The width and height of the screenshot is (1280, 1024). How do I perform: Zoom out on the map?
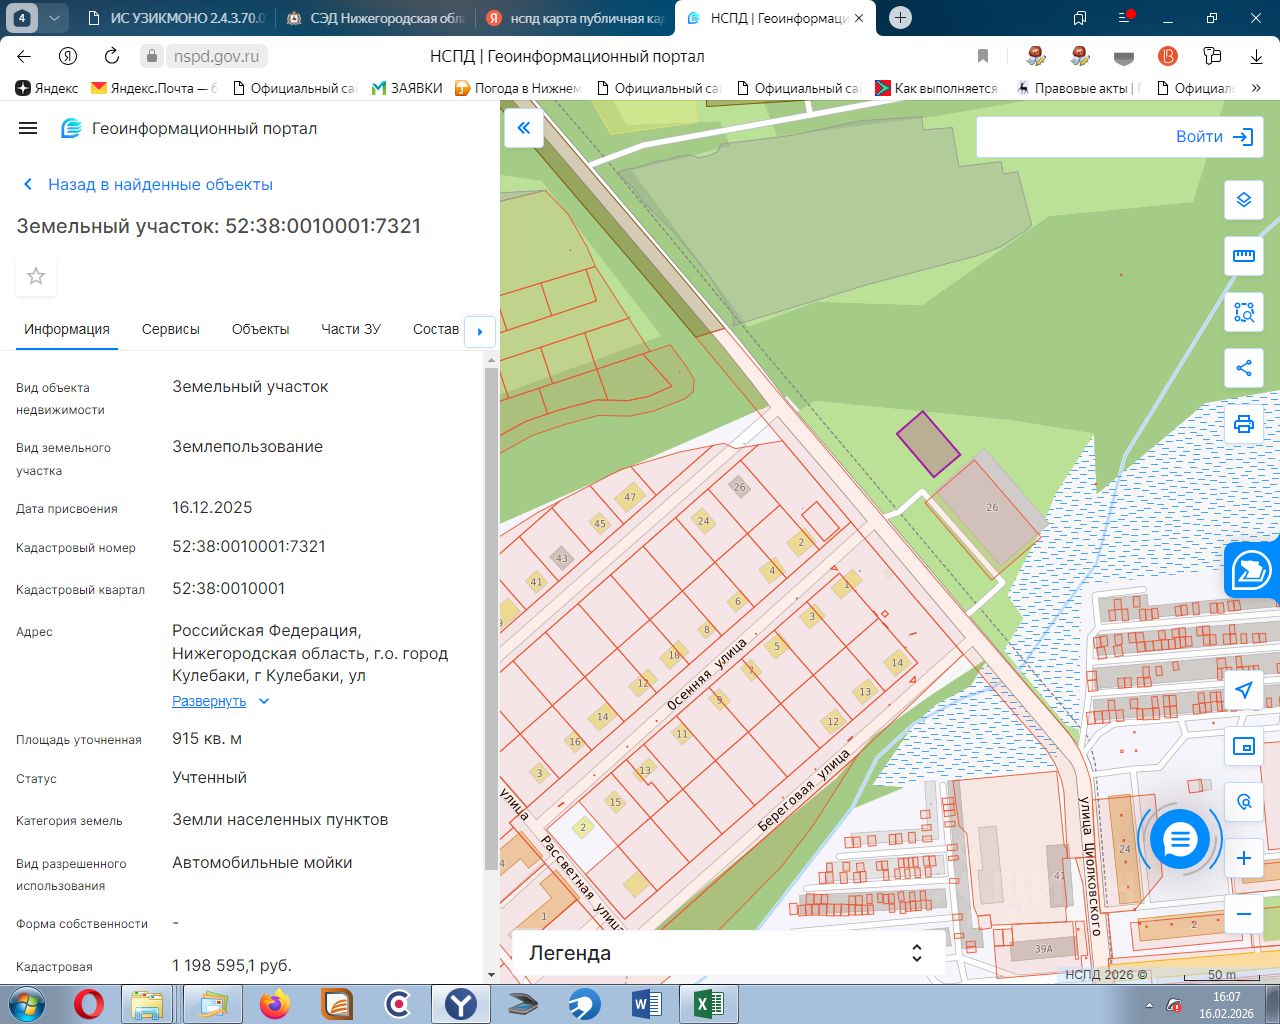1243,914
